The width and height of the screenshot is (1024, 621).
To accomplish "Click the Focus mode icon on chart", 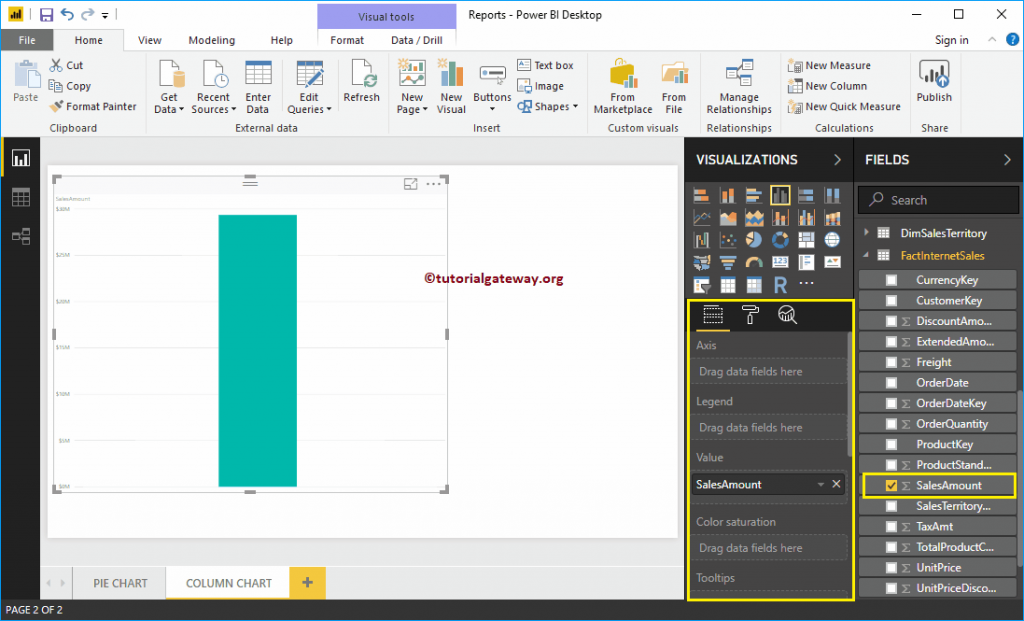I will (410, 184).
